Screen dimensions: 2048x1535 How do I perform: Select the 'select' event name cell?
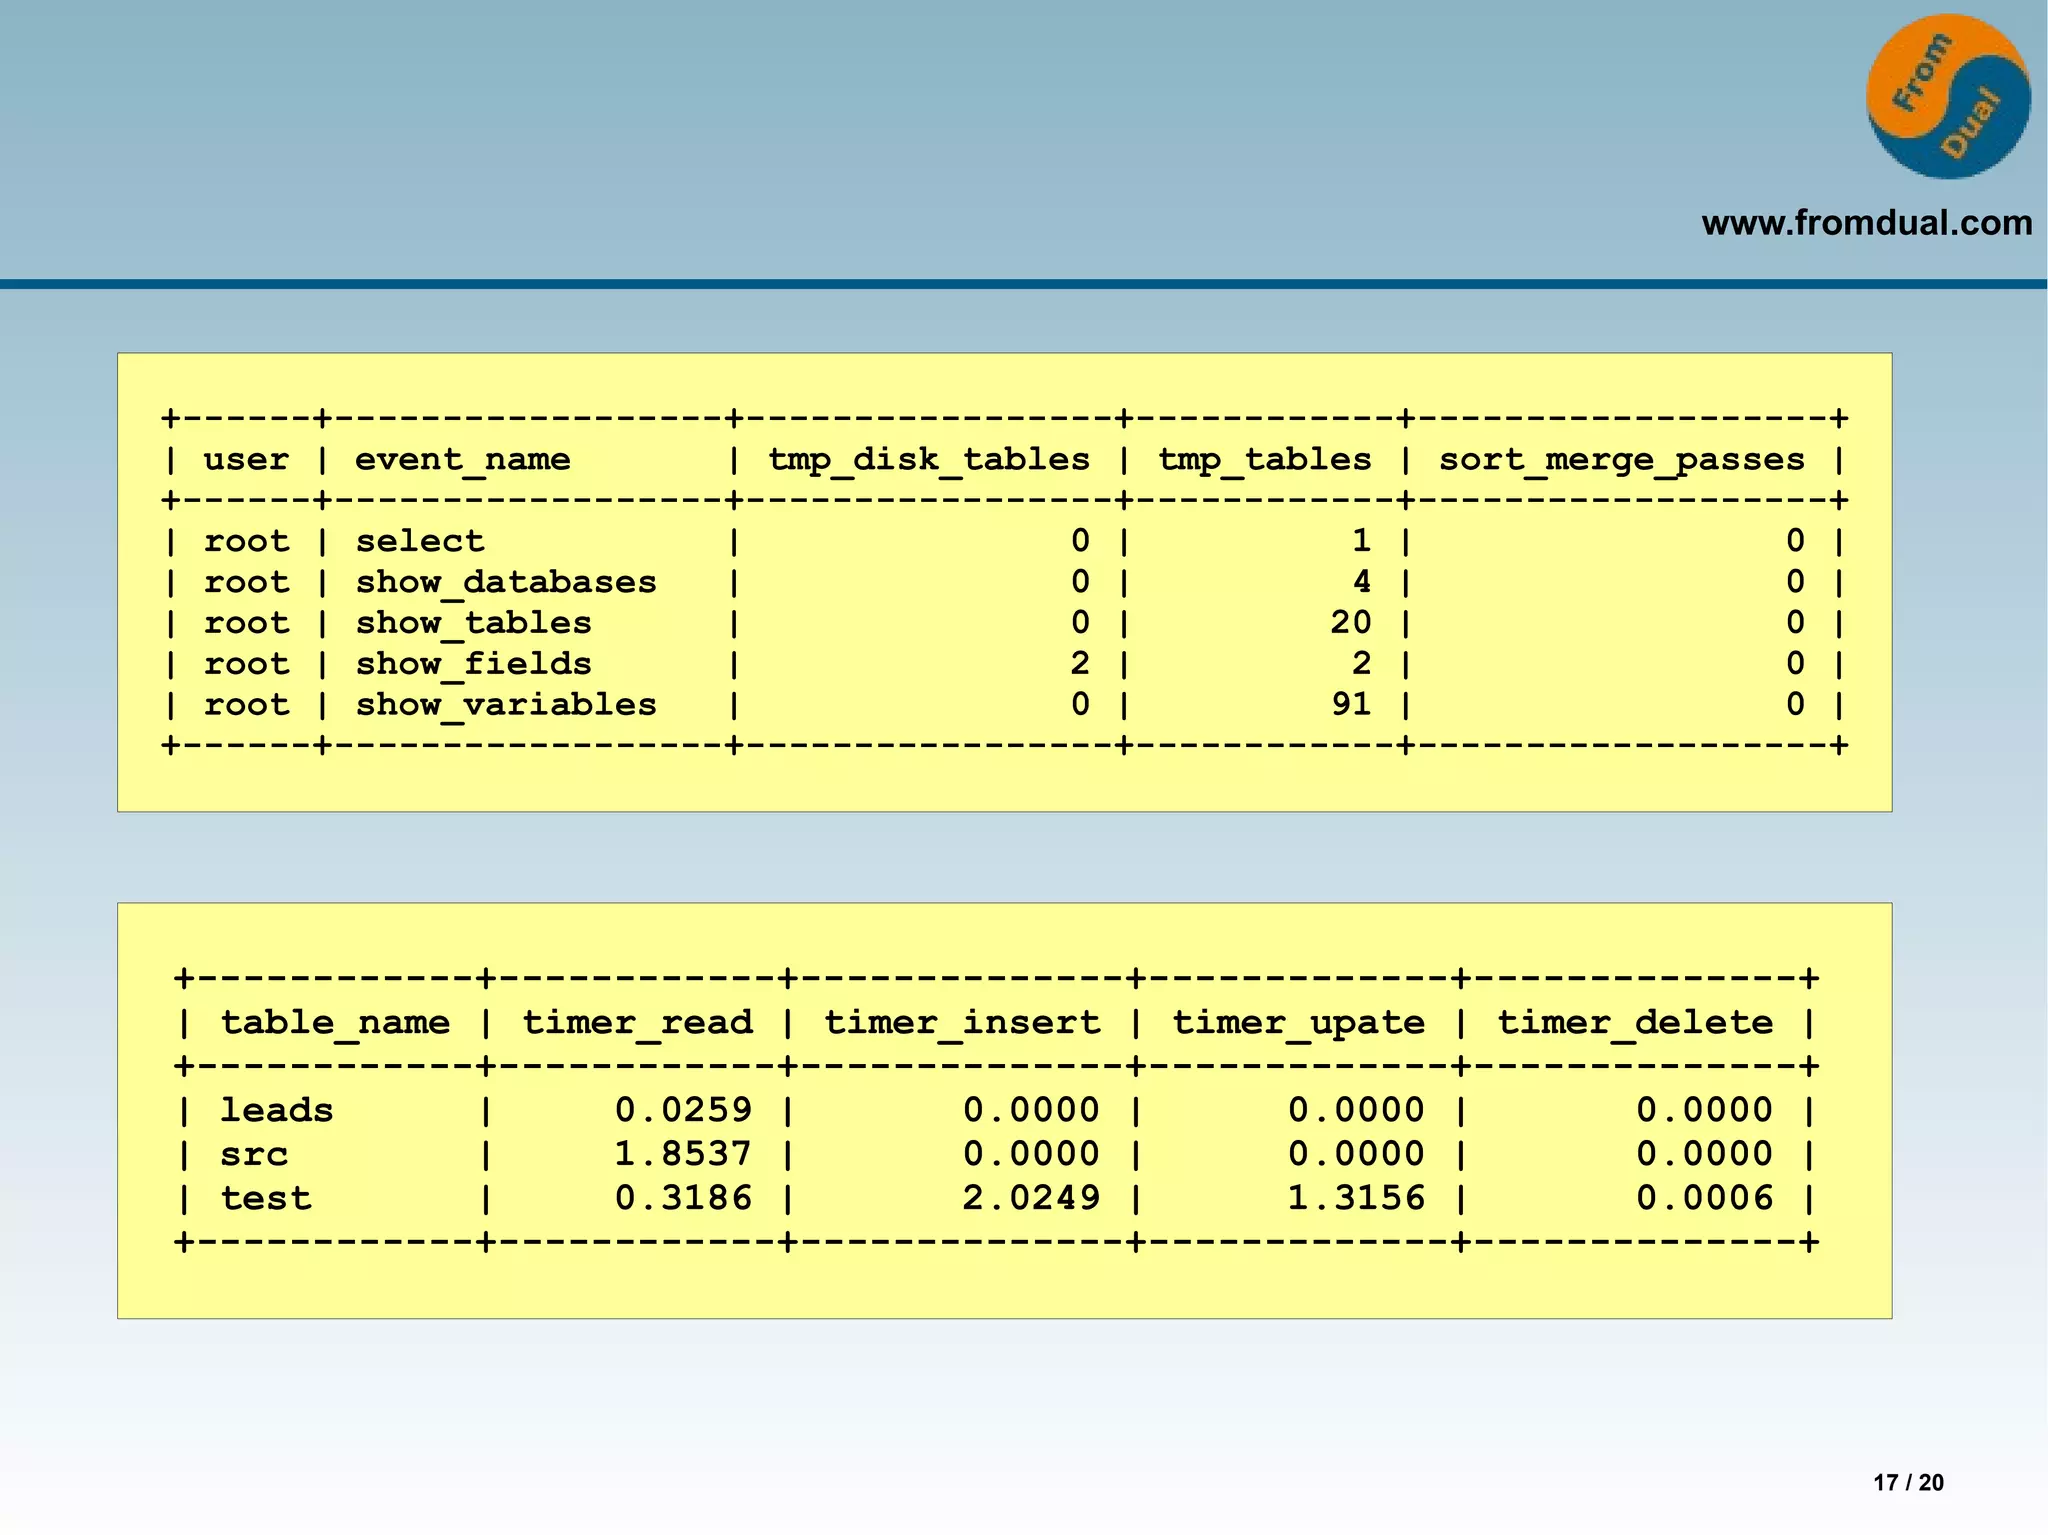point(420,541)
